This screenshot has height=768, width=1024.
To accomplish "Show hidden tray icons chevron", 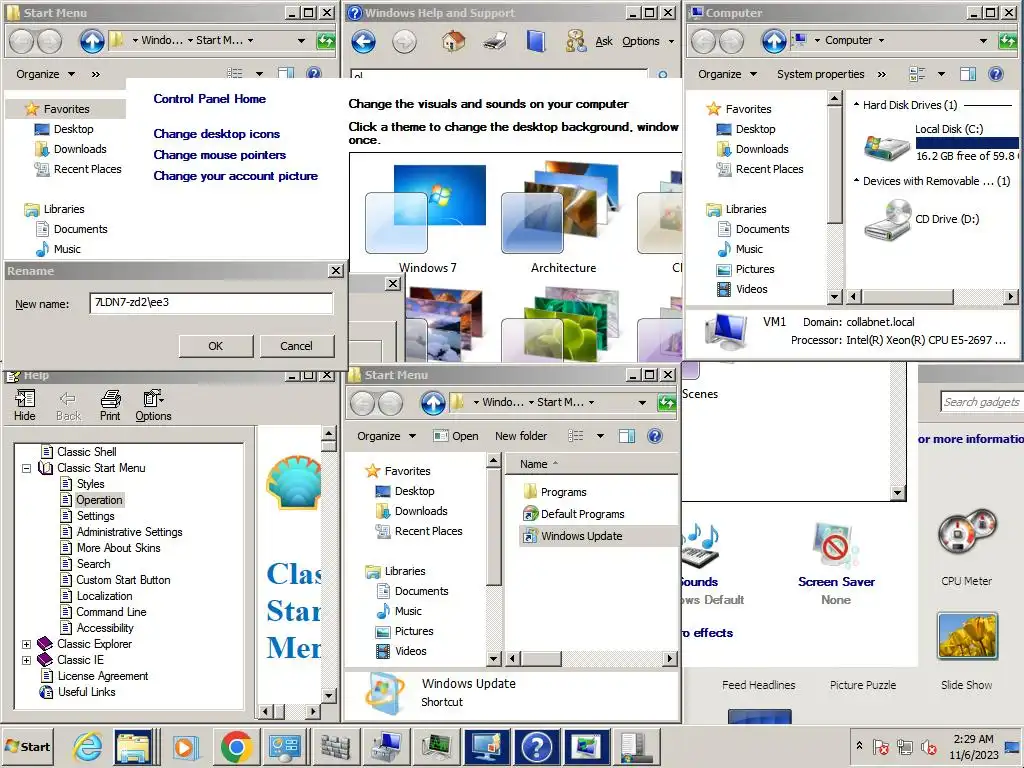I will (859, 746).
